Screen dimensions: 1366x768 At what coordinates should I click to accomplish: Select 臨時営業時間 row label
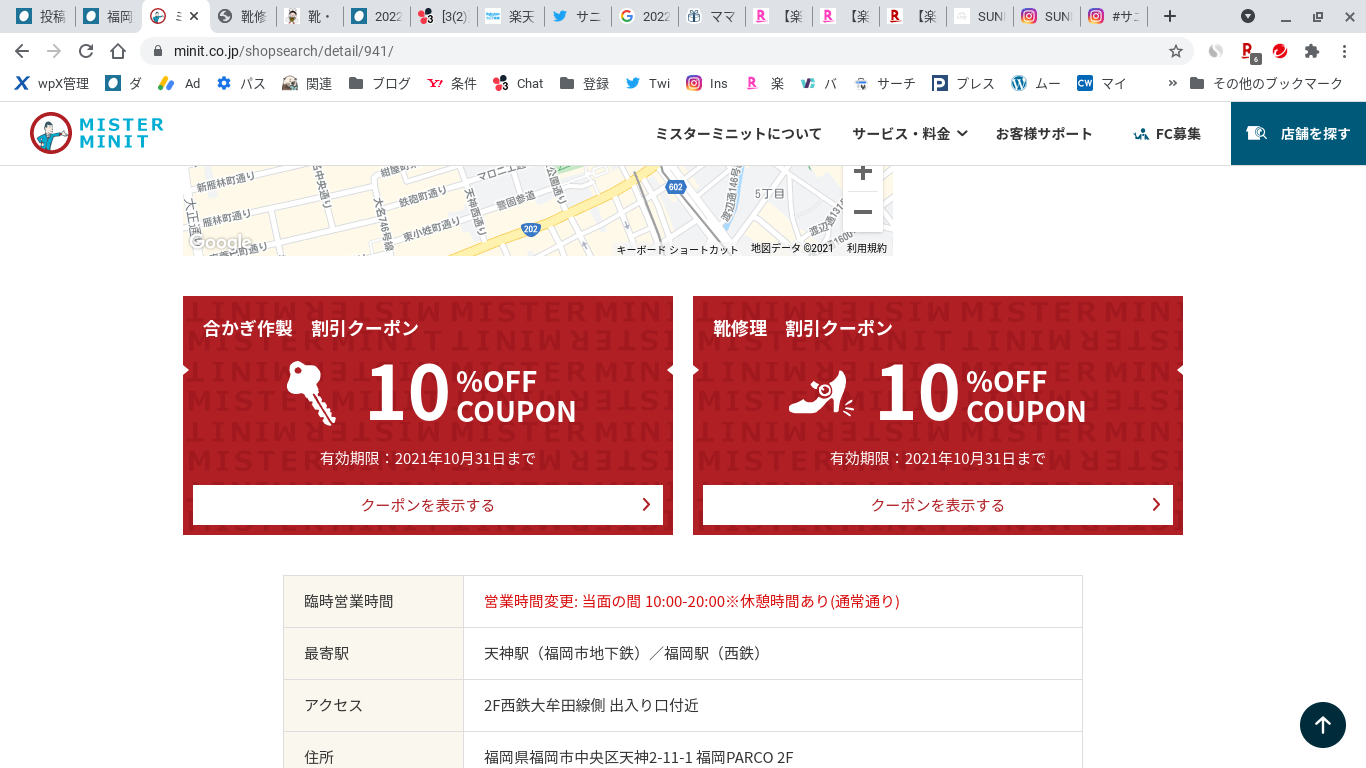pos(348,602)
